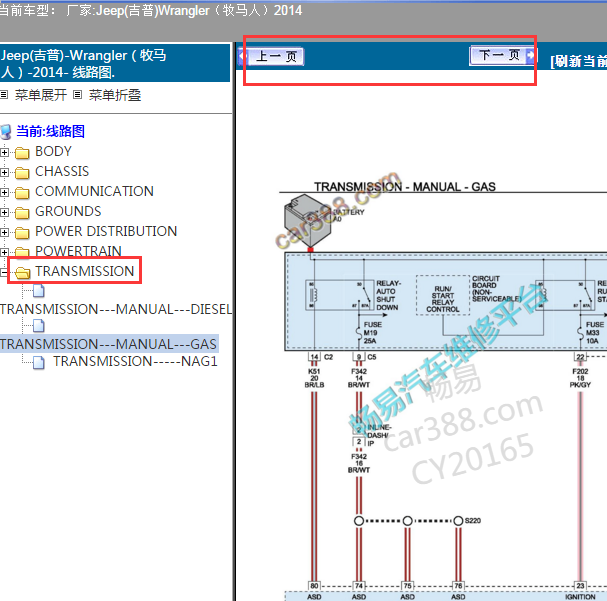Click the S220 splice label
The image size is (607, 601).
[473, 521]
